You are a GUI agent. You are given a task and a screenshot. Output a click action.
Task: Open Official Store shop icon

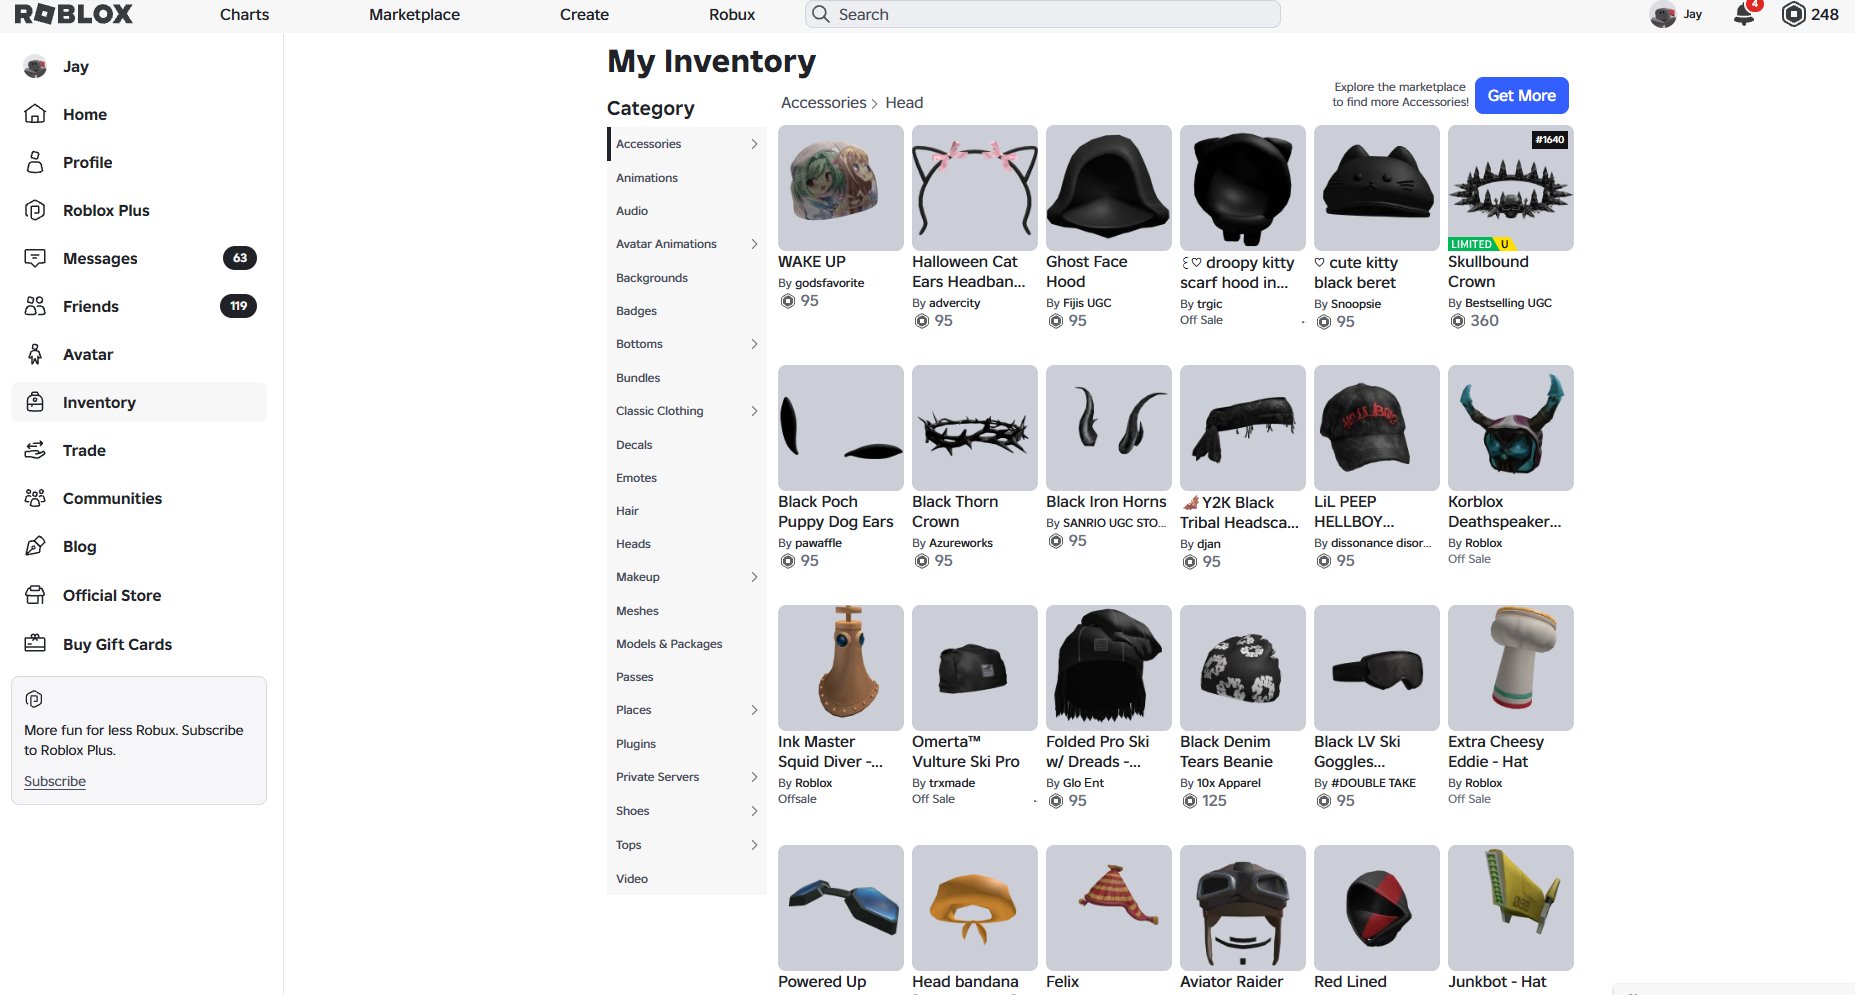pos(35,595)
